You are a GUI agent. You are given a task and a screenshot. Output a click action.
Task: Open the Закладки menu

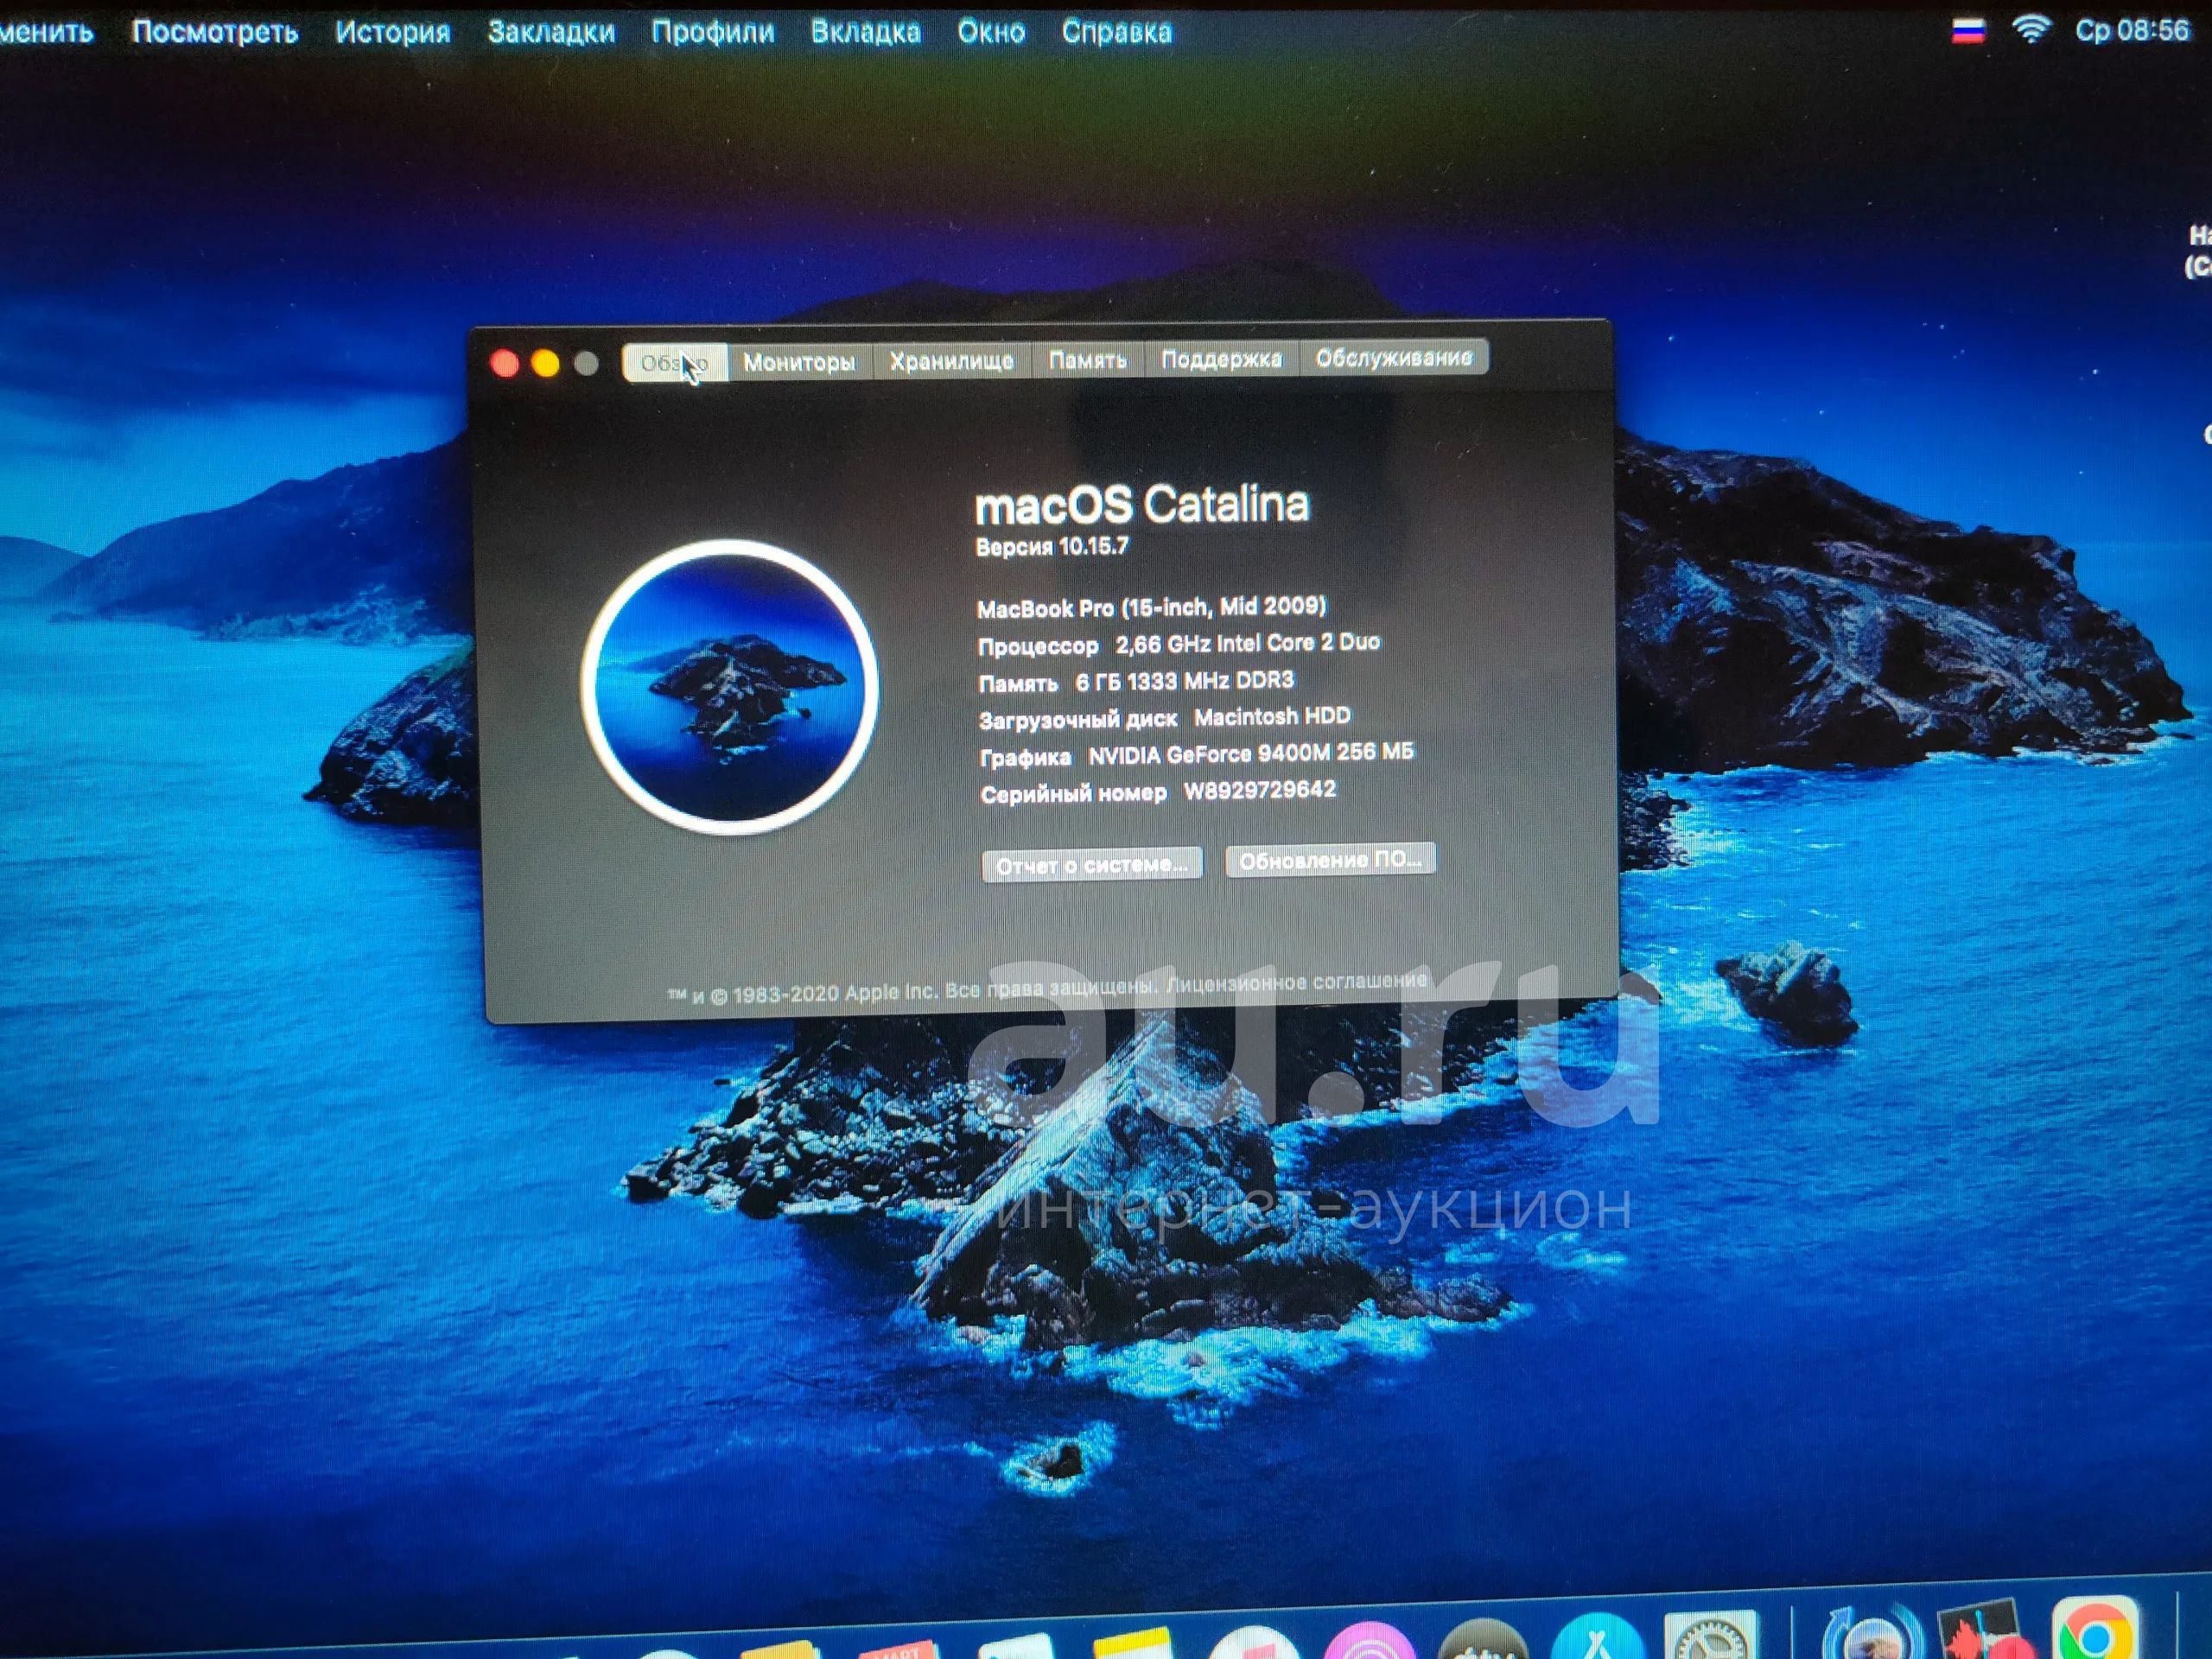551,32
